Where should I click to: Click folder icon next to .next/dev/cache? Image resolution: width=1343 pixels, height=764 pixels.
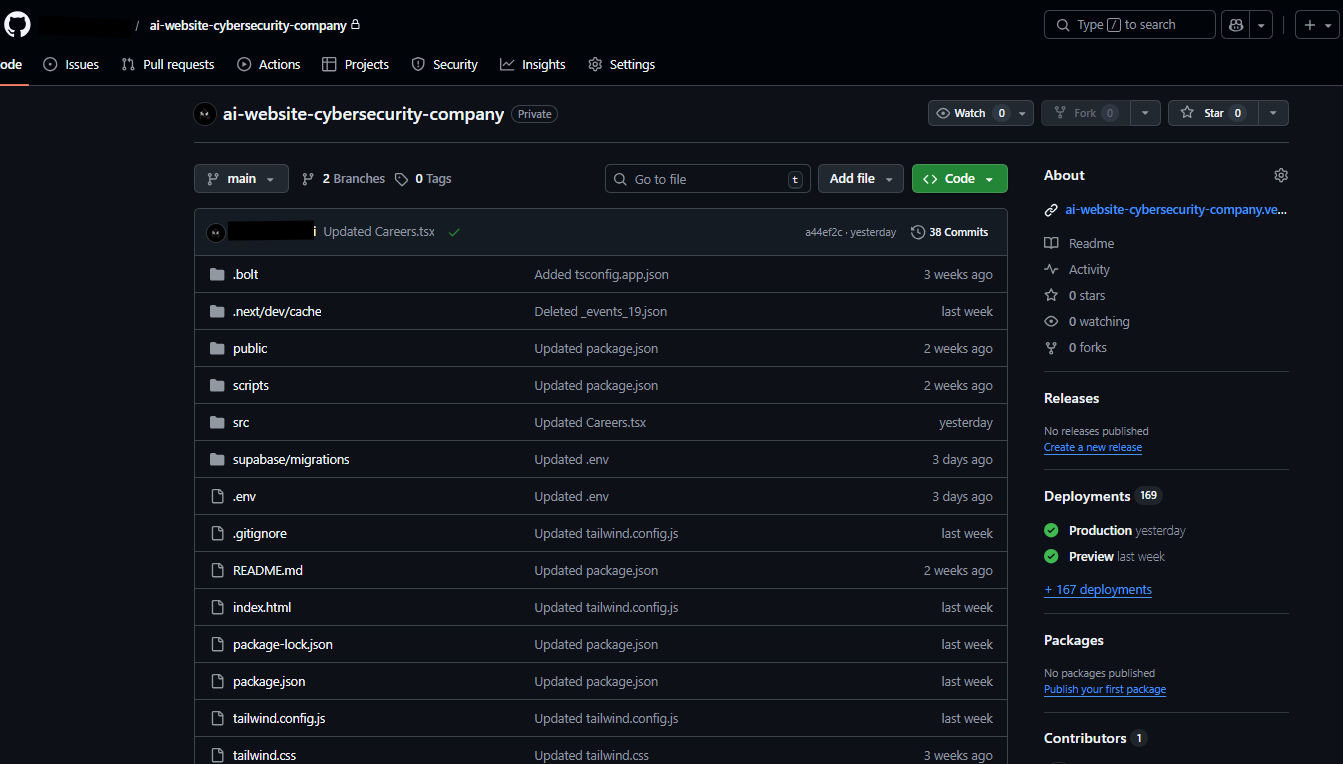tap(217, 311)
